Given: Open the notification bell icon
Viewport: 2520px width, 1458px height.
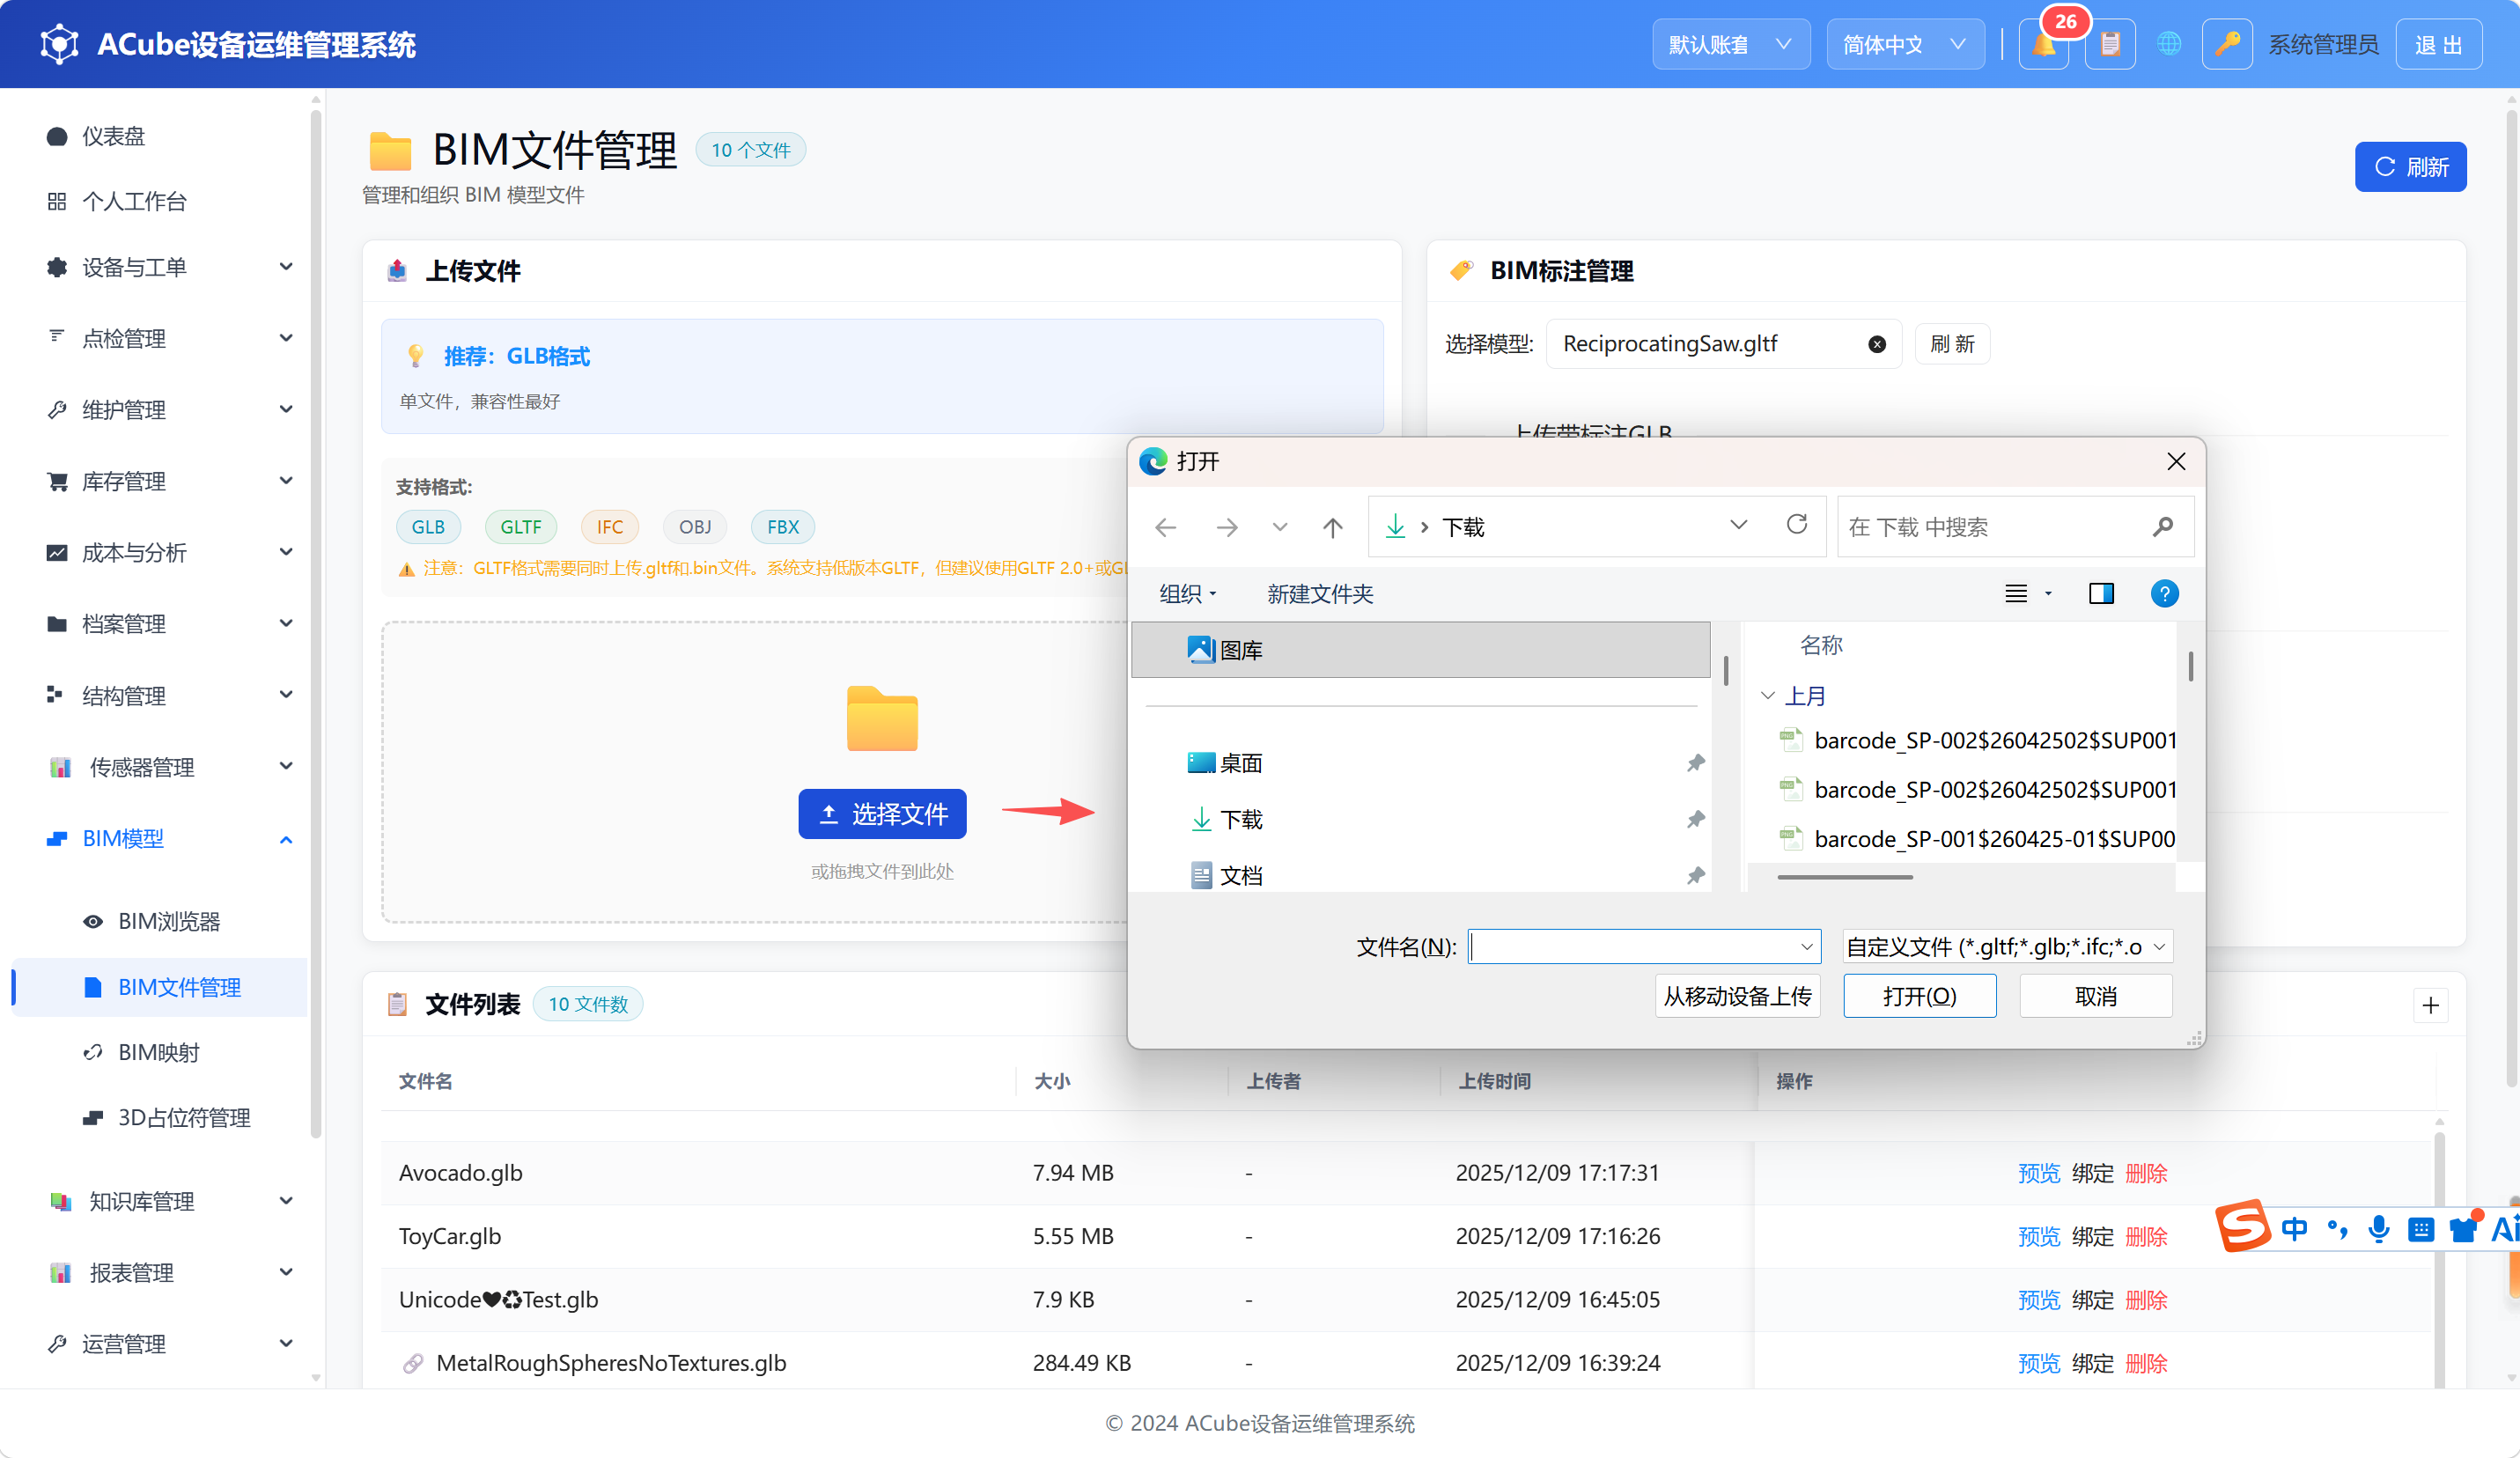Looking at the screenshot, I should coord(2044,45).
